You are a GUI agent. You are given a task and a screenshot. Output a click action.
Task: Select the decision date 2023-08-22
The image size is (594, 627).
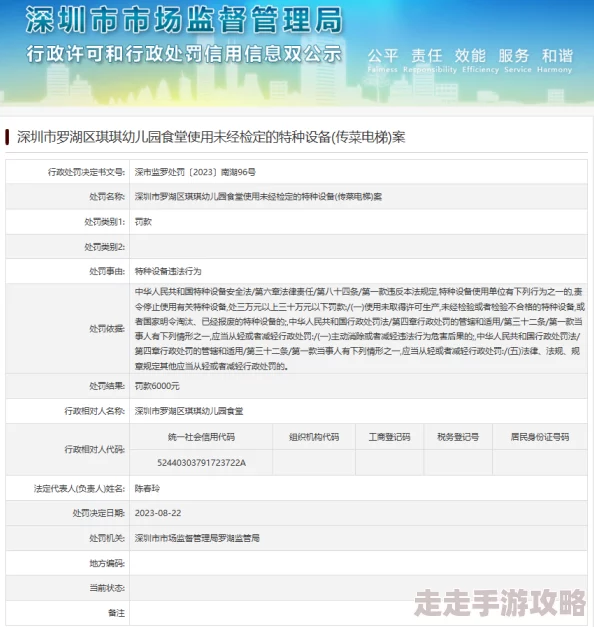pyautogui.click(x=158, y=513)
